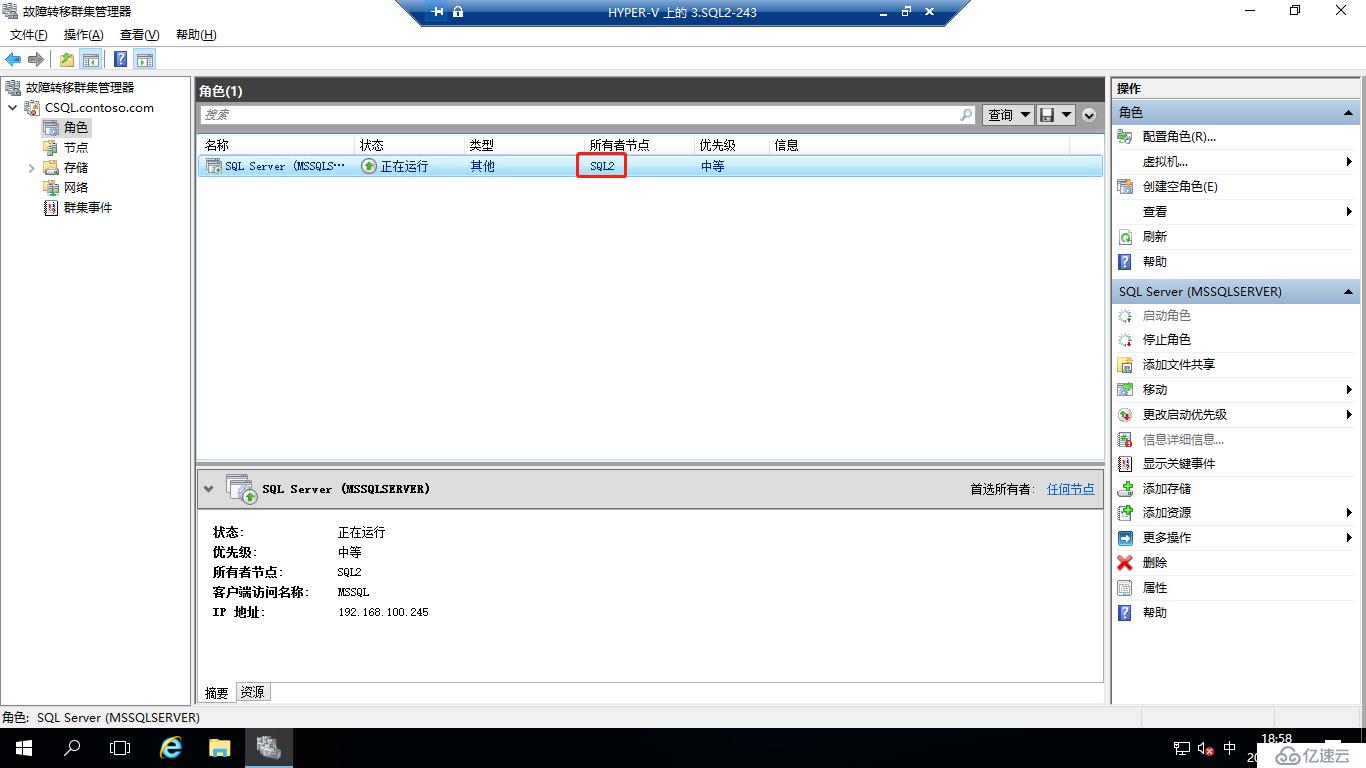Switch to the 资源 tab
This screenshot has height=768, width=1366.
[253, 692]
